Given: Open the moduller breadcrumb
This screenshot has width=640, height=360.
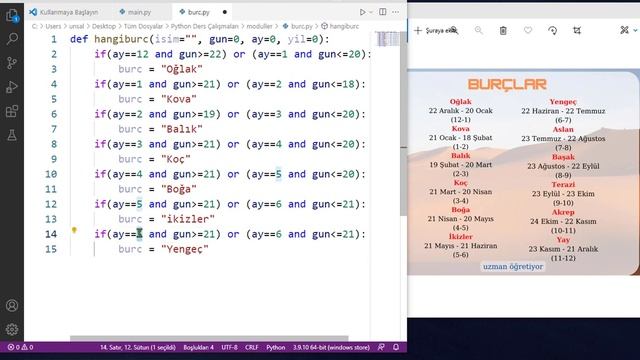Looking at the screenshot, I should [x=259, y=26].
